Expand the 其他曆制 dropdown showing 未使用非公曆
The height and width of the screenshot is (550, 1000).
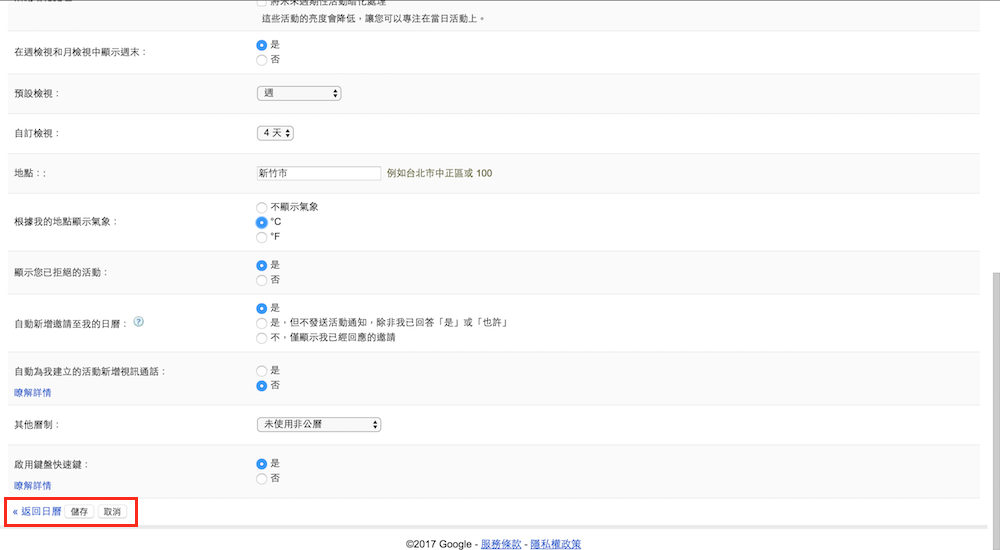pyautogui.click(x=319, y=425)
